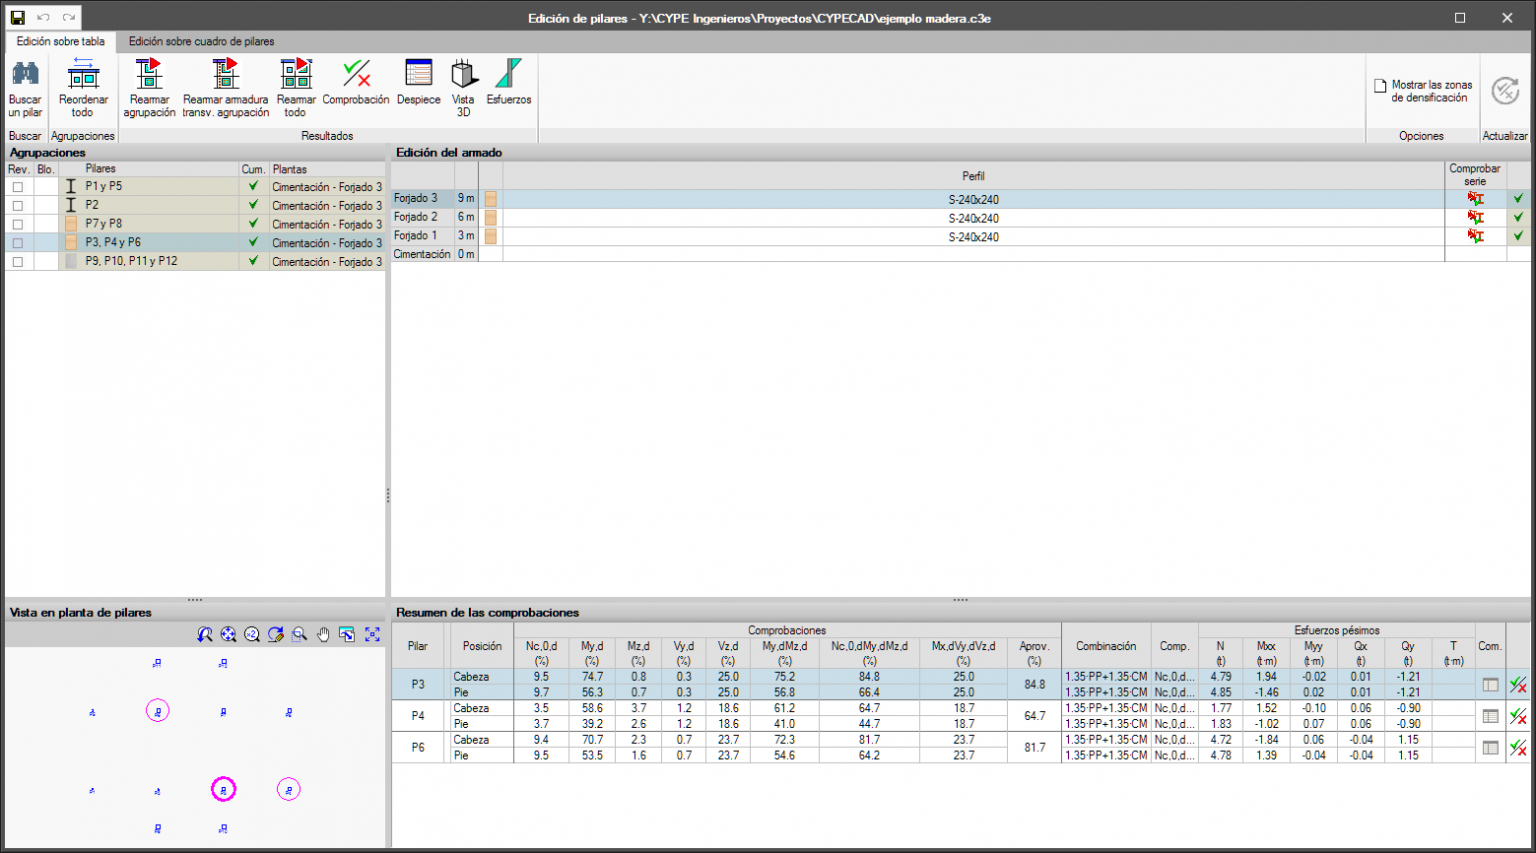Check the Rev. box for P1 y P5
This screenshot has height=853, width=1536.
18,187
